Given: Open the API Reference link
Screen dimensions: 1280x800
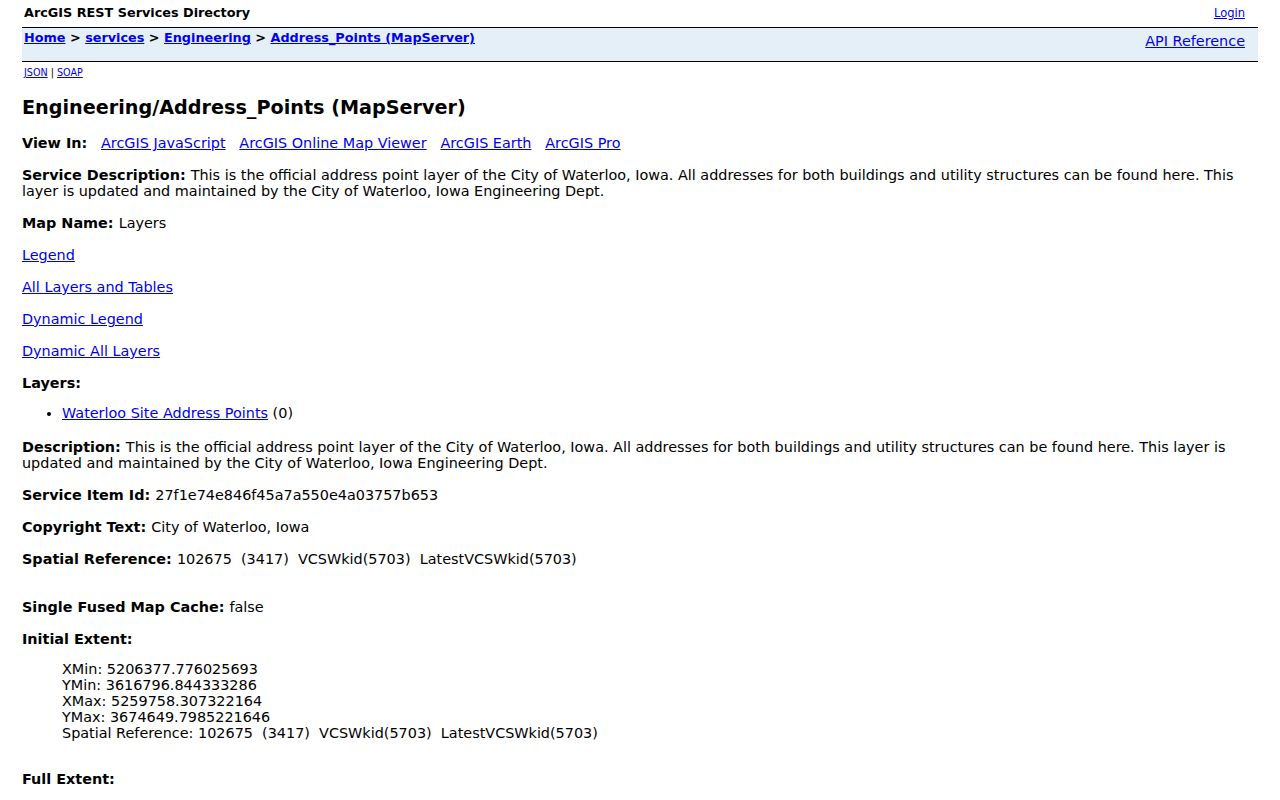Looking at the screenshot, I should (1195, 41).
